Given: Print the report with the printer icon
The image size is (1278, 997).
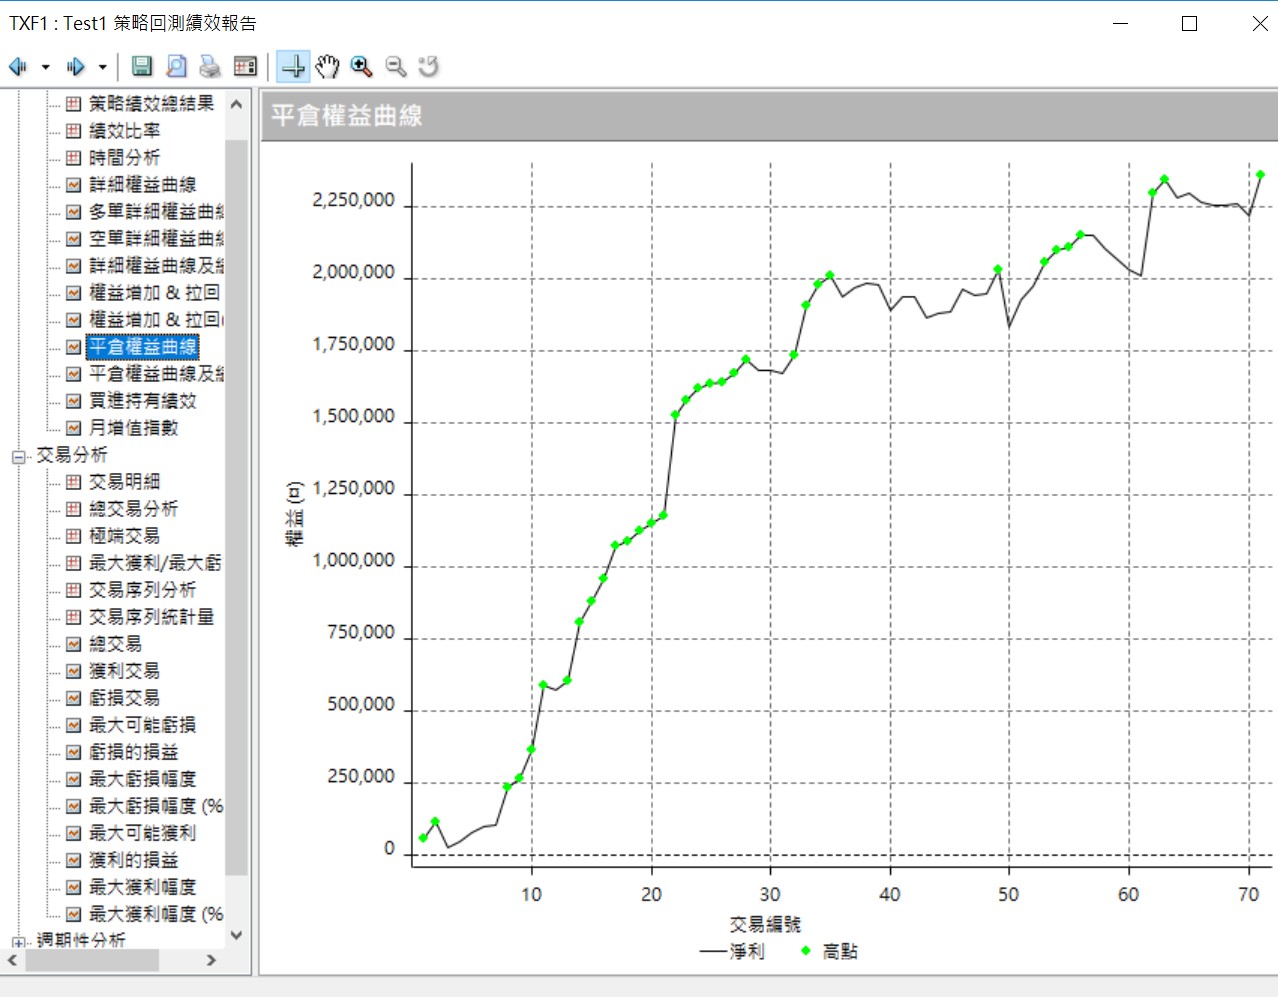Looking at the screenshot, I should (210, 66).
